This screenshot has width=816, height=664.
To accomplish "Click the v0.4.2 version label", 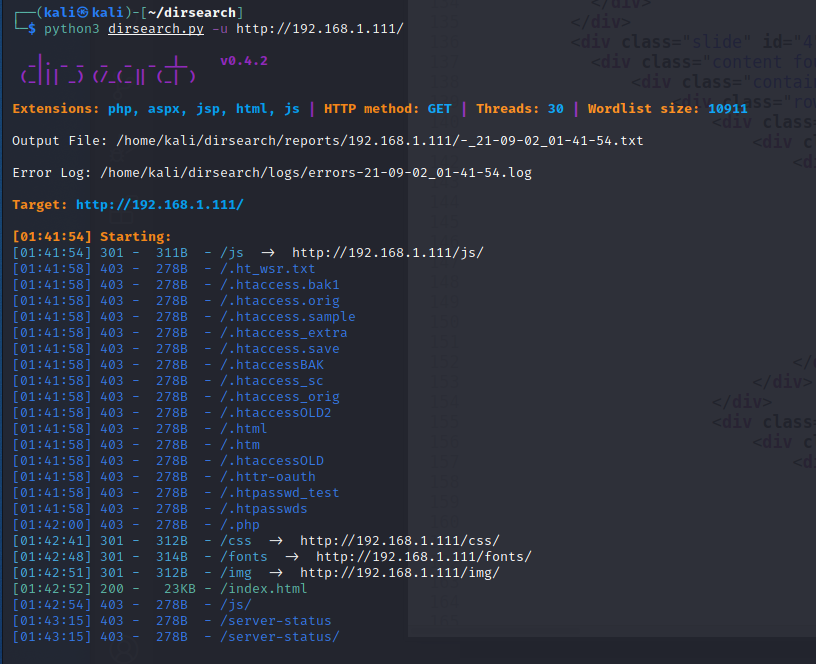I will tap(243, 60).
